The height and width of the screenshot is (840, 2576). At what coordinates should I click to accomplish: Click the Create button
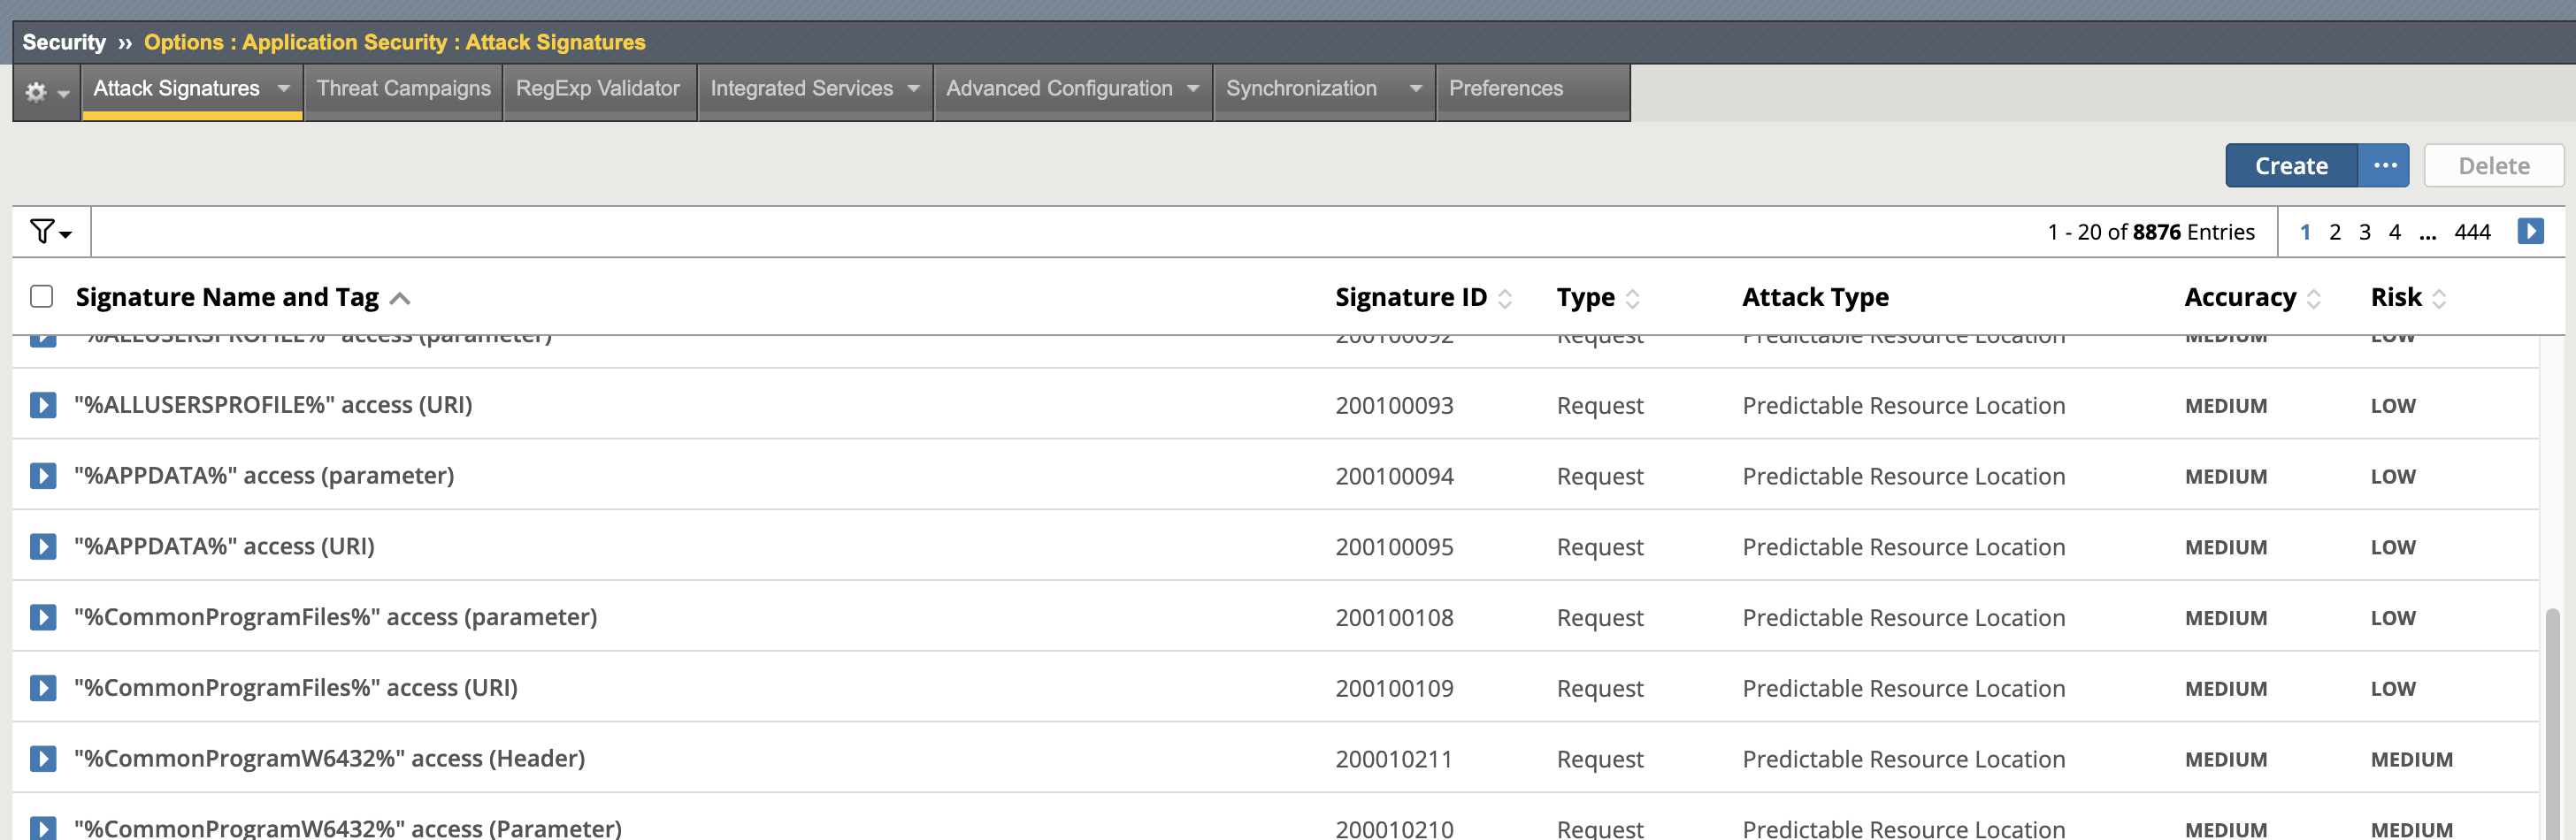pos(2291,166)
